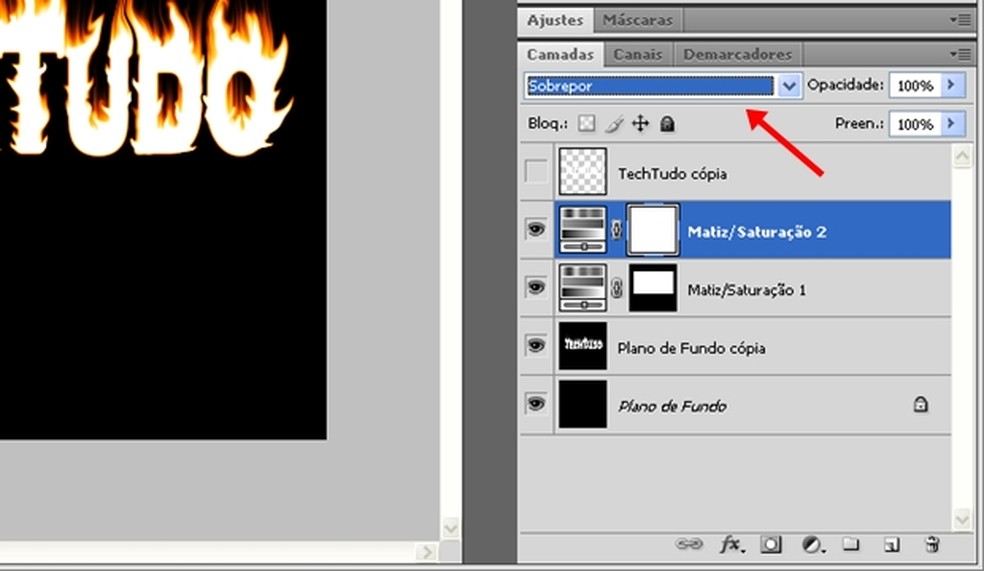
Task: Select the 'Matiz/Saturação 2' layer name
Action: (x=757, y=232)
